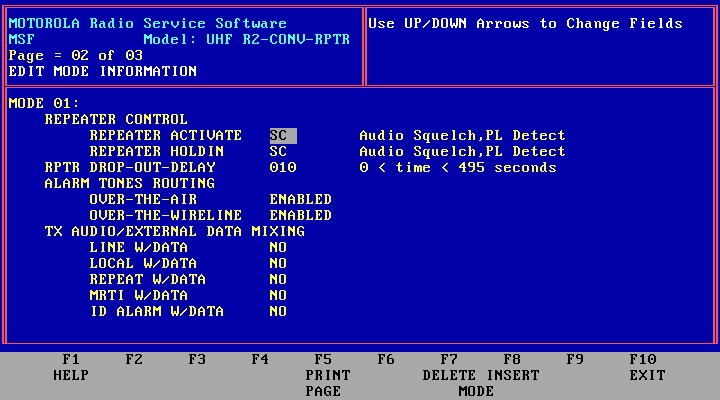Click the REPEATER CONTROL heading
720x400 pixels.
tap(116, 119)
